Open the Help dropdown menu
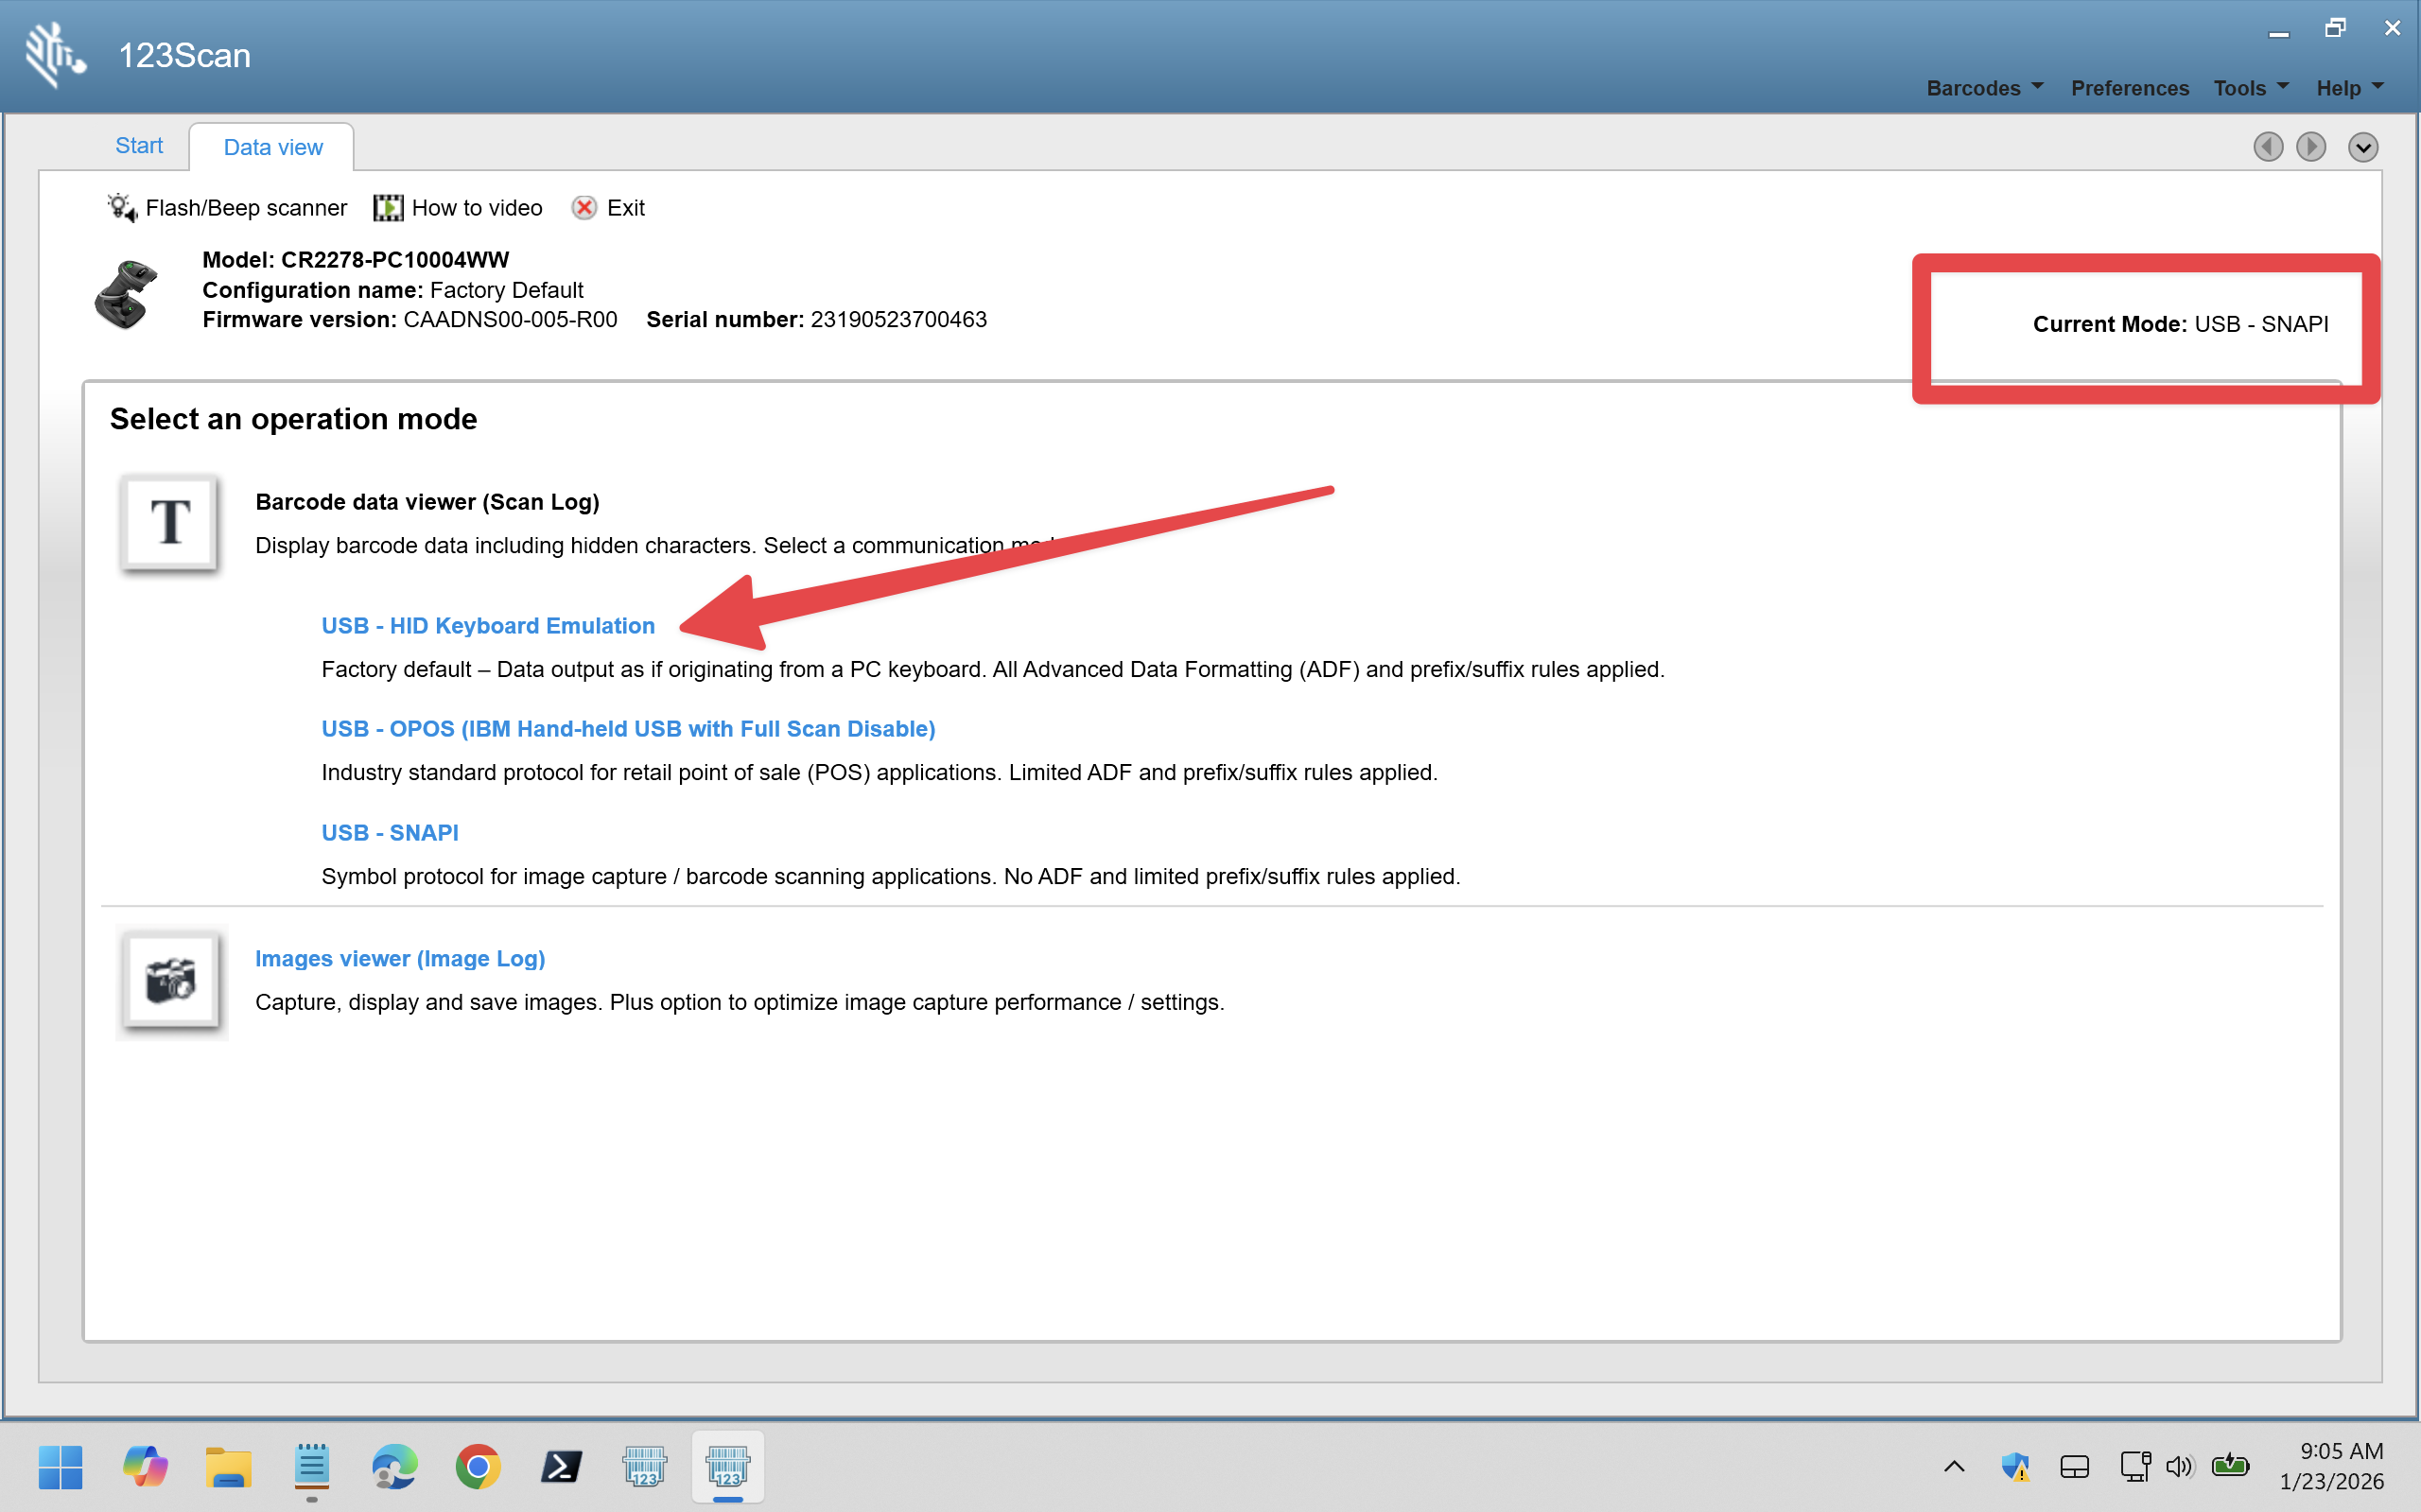 [2349, 88]
